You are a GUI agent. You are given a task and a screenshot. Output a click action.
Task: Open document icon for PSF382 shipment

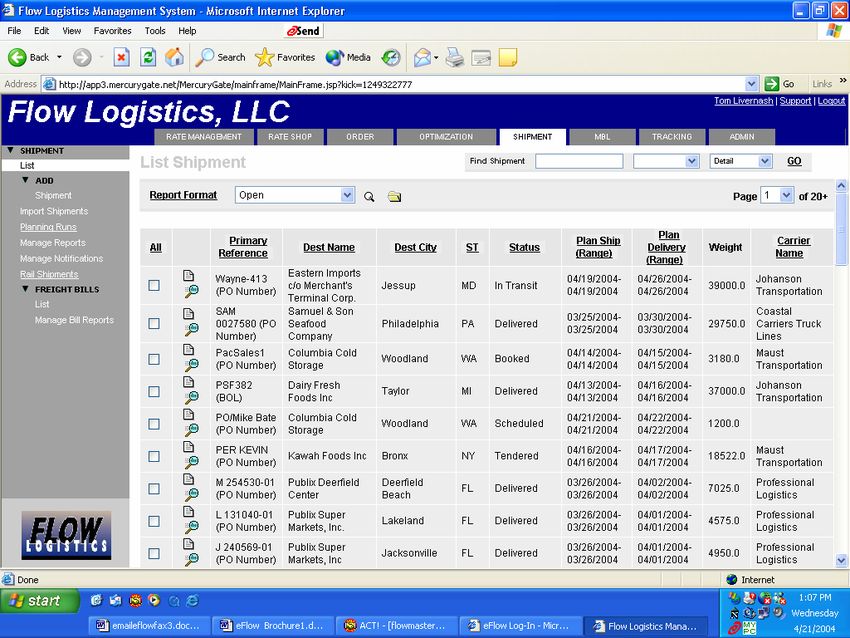click(x=189, y=382)
